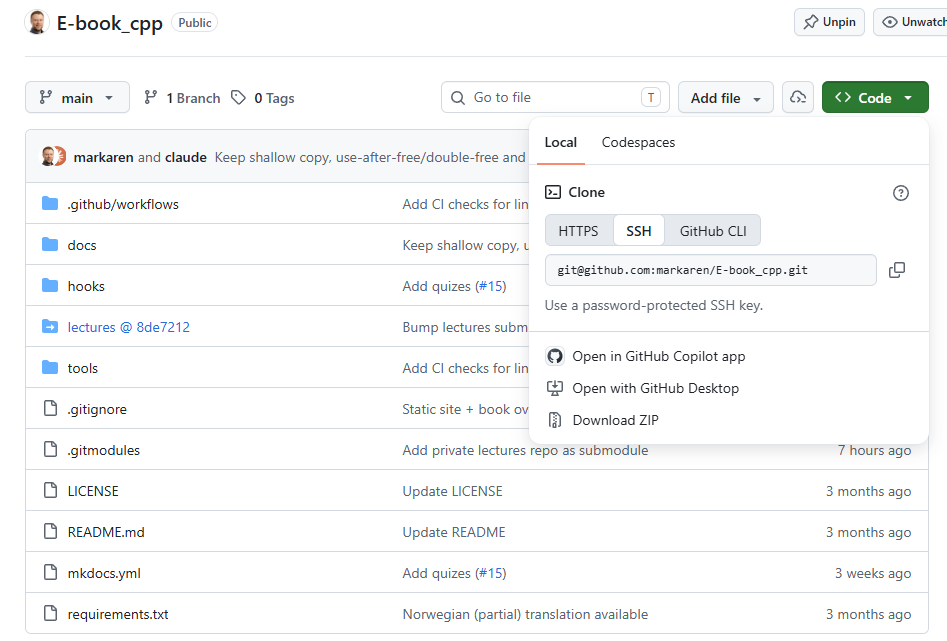Screen dimensions: 947x641
Task: Click the file icon beside mkdocs.yml
Action: 51,572
